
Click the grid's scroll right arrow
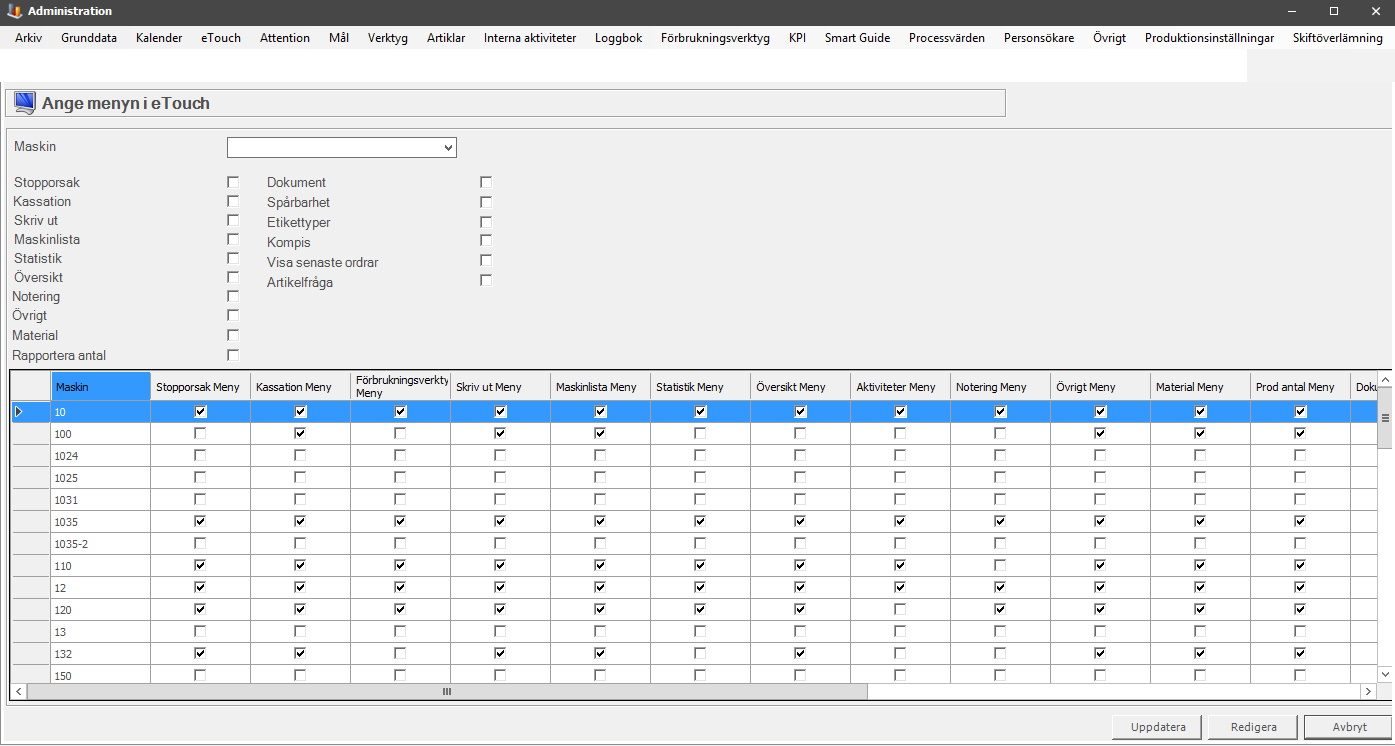click(x=1368, y=692)
